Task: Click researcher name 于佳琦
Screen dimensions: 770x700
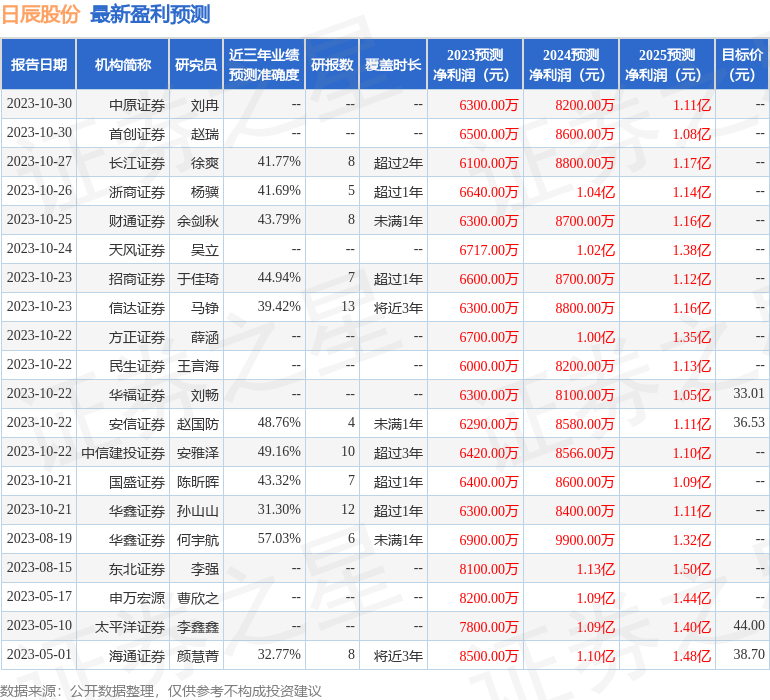Action: (x=198, y=279)
